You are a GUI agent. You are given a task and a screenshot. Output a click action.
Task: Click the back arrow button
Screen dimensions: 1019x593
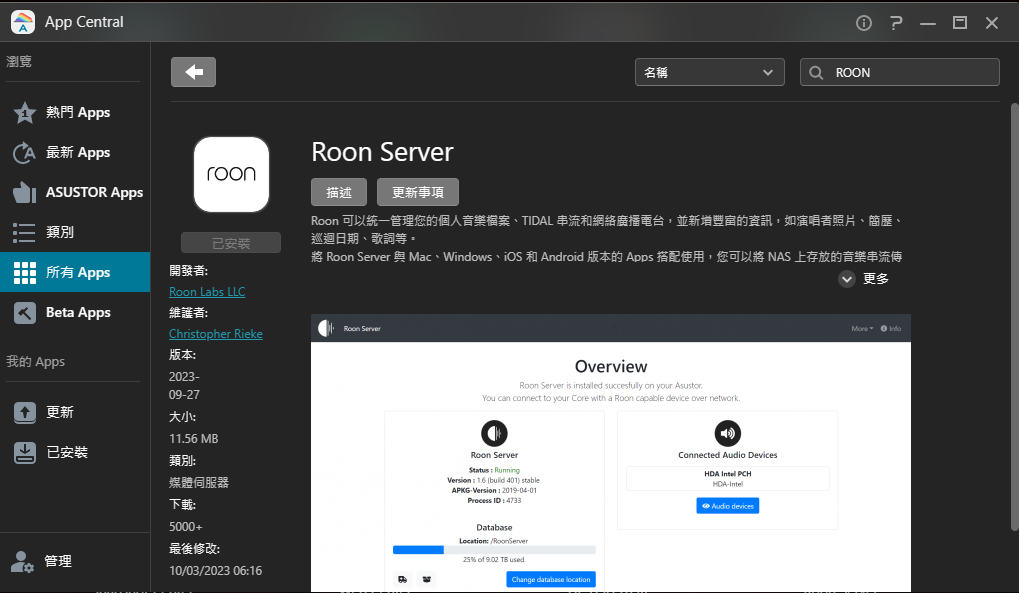[193, 72]
